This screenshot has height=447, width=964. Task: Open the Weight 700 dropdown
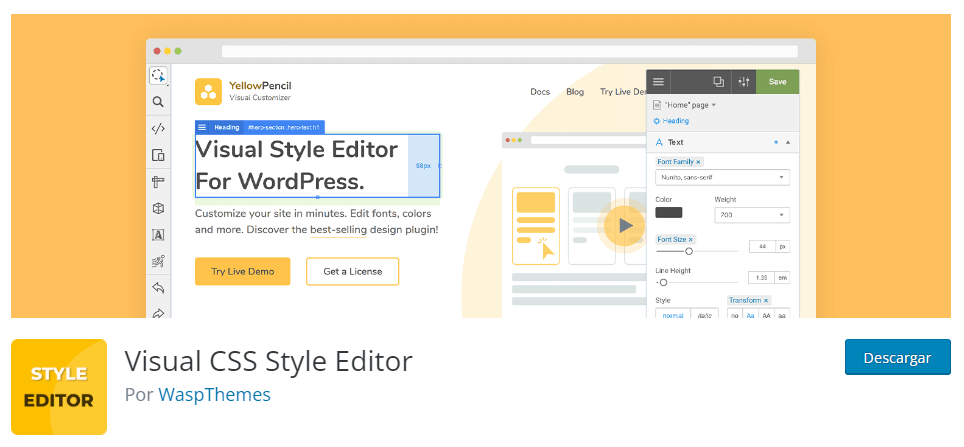753,215
